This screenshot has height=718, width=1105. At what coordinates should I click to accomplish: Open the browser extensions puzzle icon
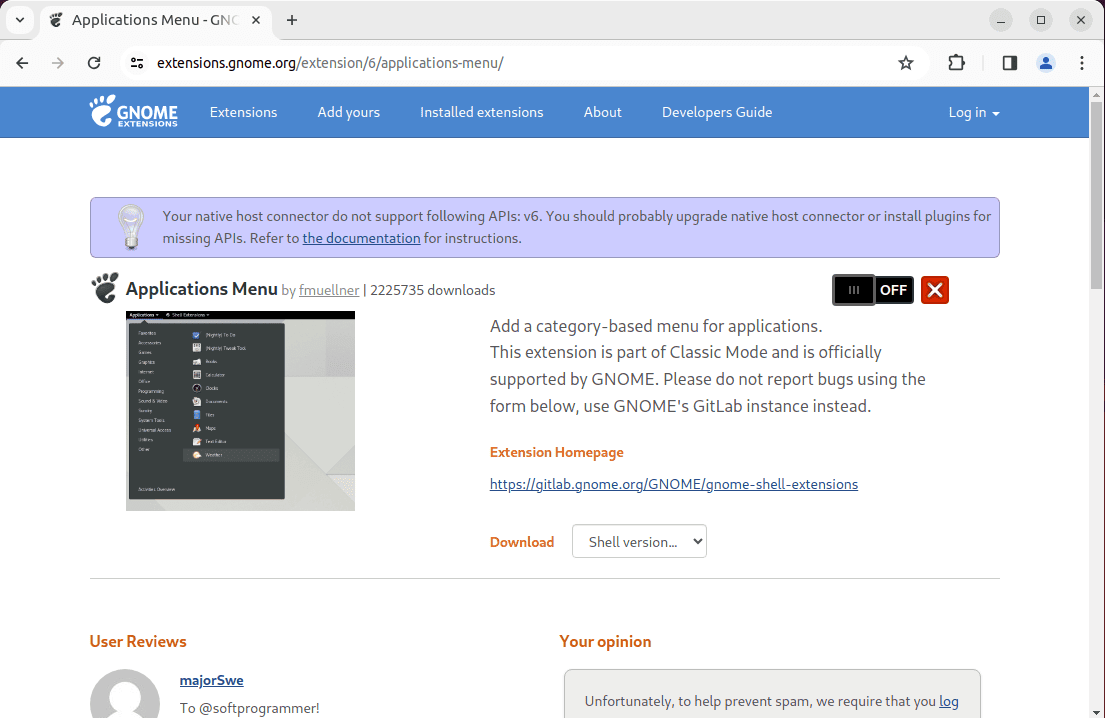pos(956,62)
